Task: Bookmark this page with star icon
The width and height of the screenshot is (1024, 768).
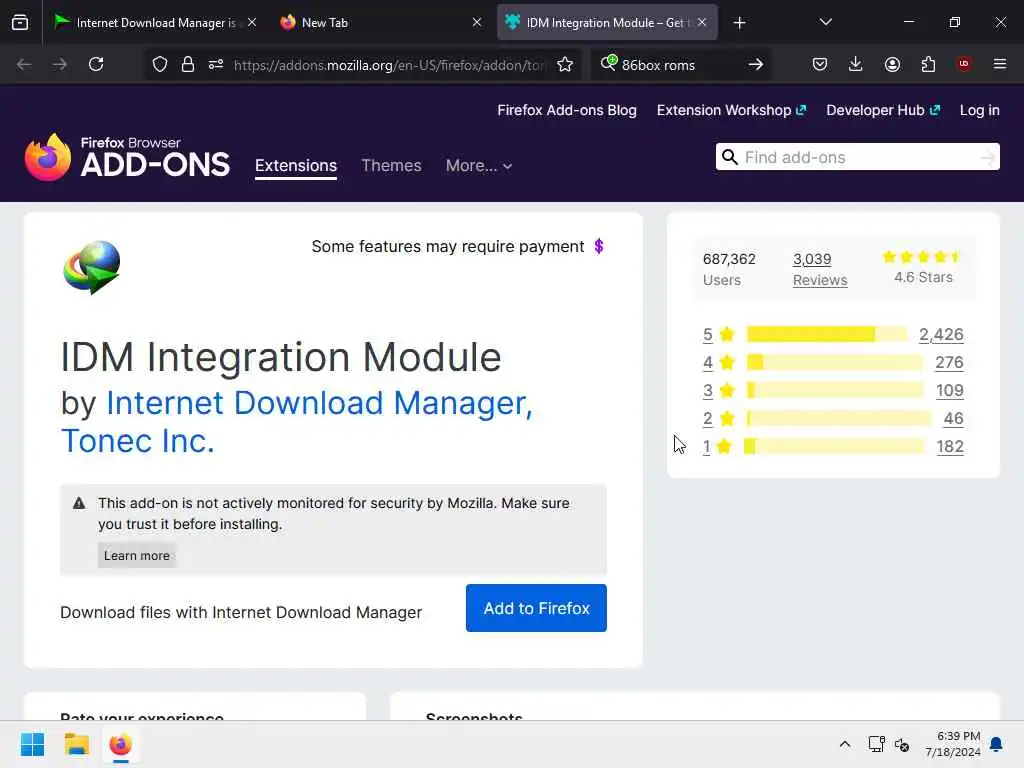Action: [x=565, y=65]
